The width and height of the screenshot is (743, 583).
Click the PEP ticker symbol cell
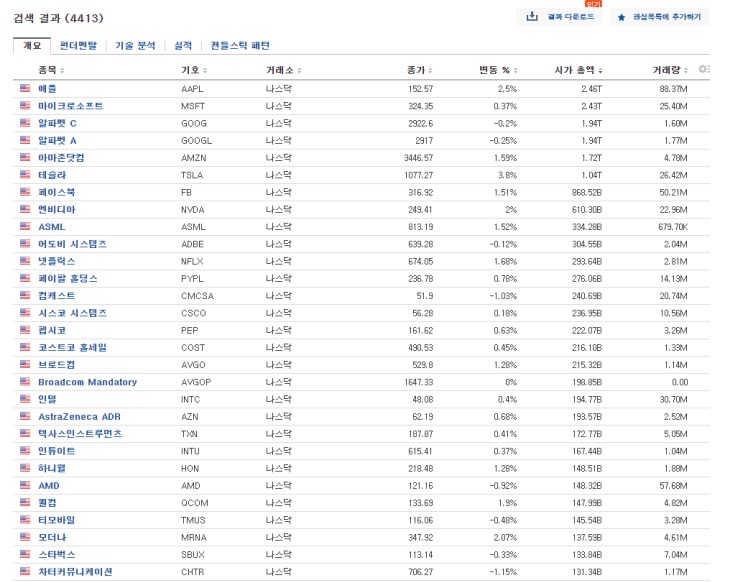tap(190, 330)
